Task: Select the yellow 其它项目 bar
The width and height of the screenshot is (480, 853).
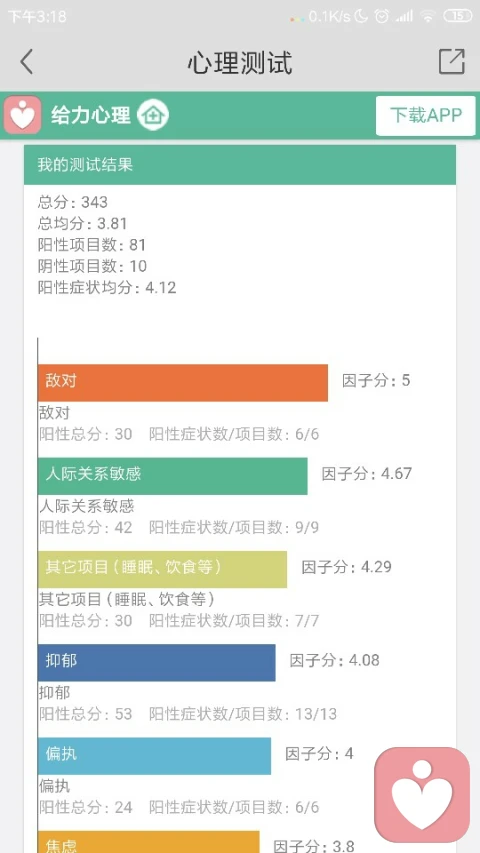Action: [162, 569]
